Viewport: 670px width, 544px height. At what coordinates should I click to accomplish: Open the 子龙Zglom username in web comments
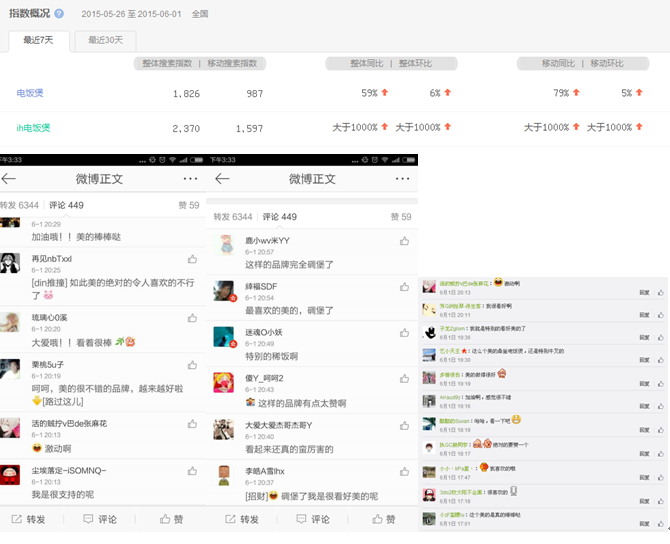(x=452, y=329)
